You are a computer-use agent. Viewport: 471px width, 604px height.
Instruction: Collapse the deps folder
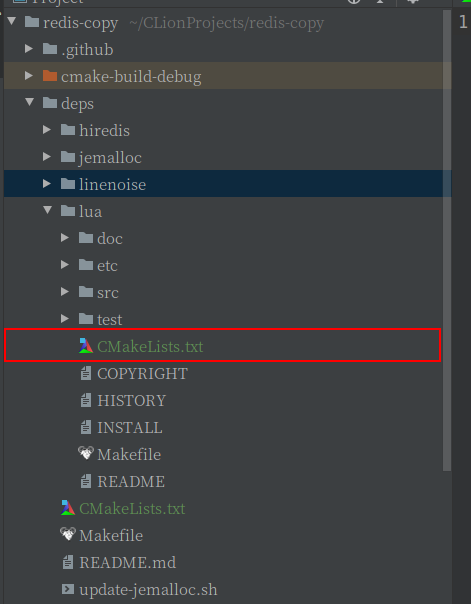click(x=30, y=102)
